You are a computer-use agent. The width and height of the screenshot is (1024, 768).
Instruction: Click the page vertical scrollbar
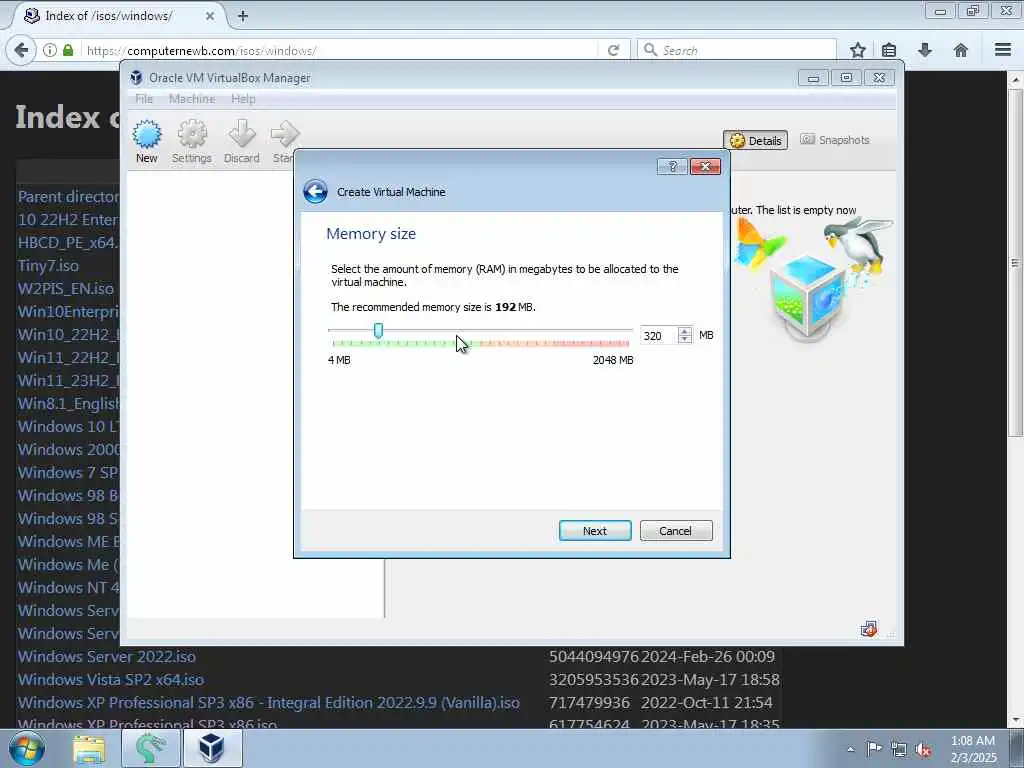pos(1015,263)
